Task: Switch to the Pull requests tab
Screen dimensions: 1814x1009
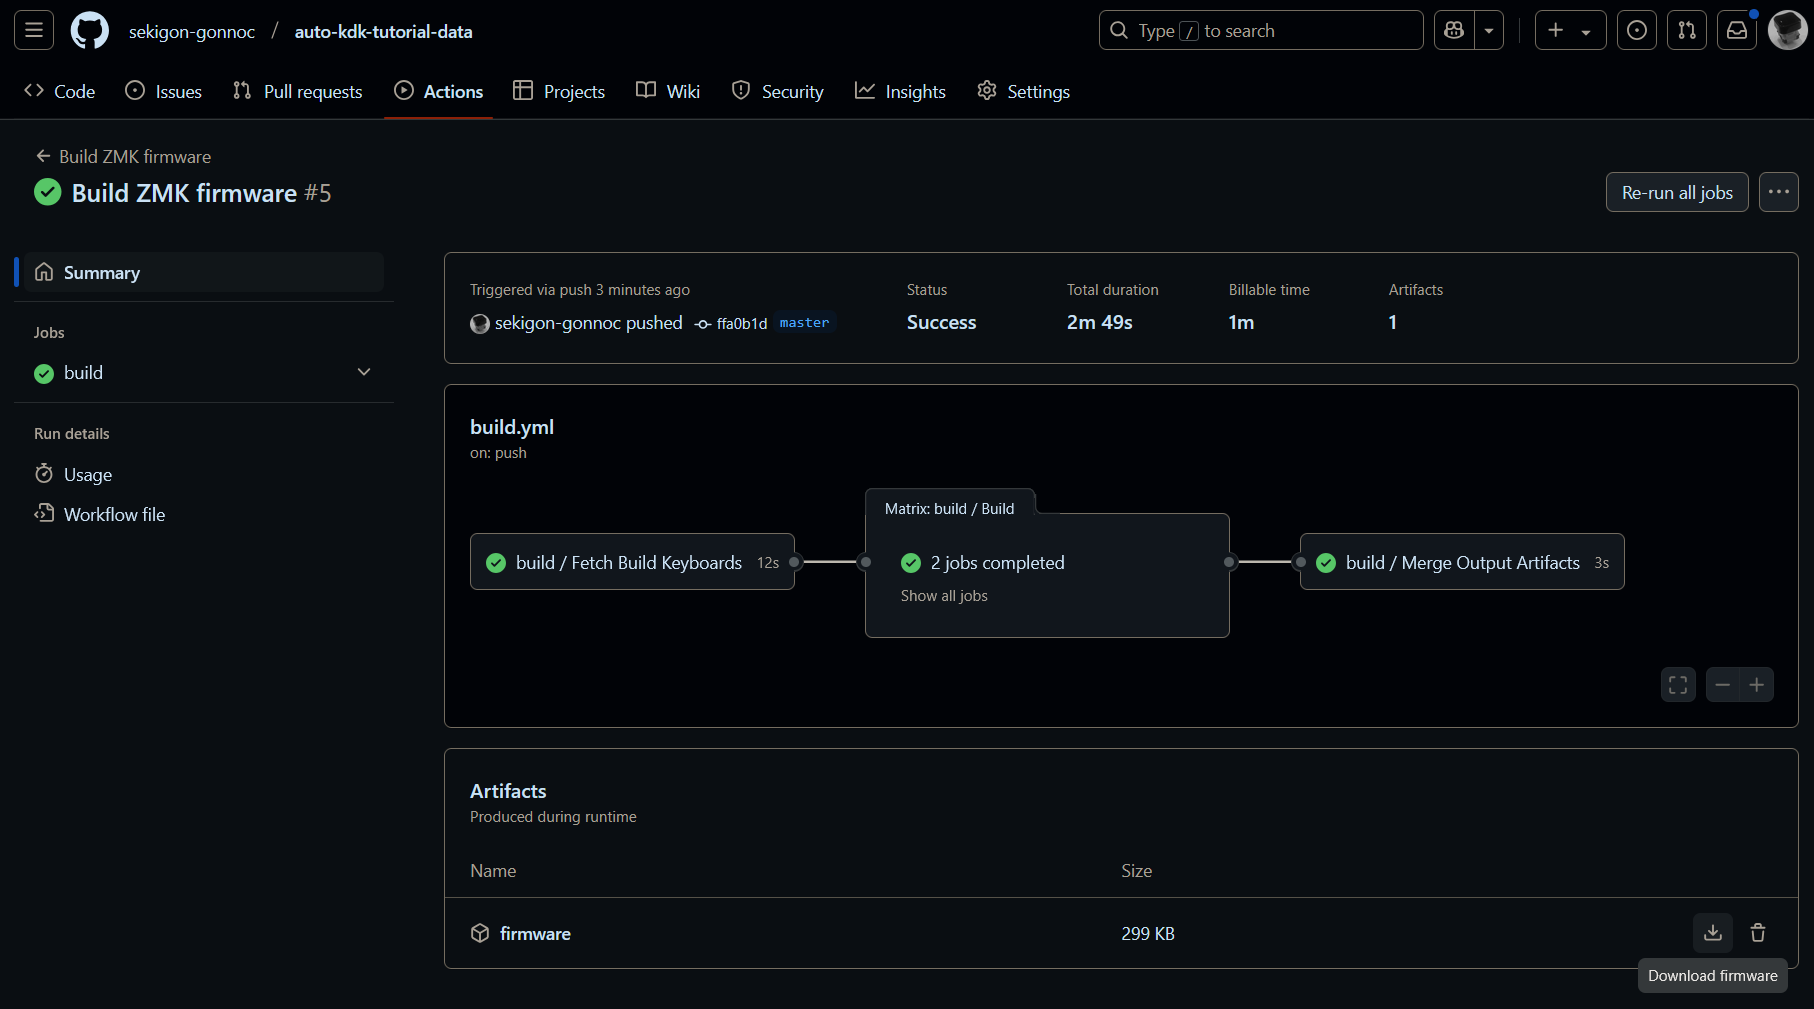Action: pos(298,91)
